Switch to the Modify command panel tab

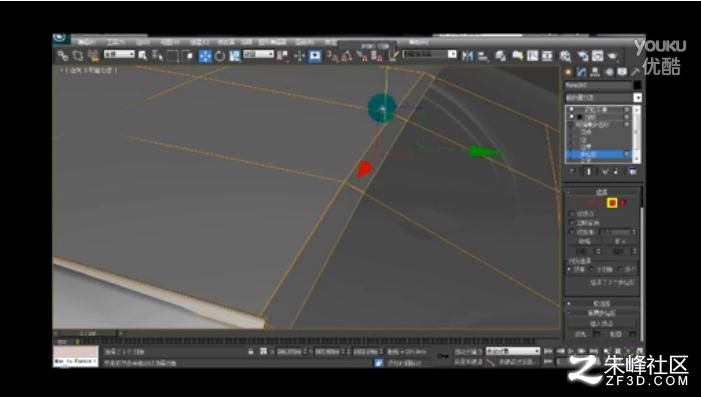(x=581, y=72)
